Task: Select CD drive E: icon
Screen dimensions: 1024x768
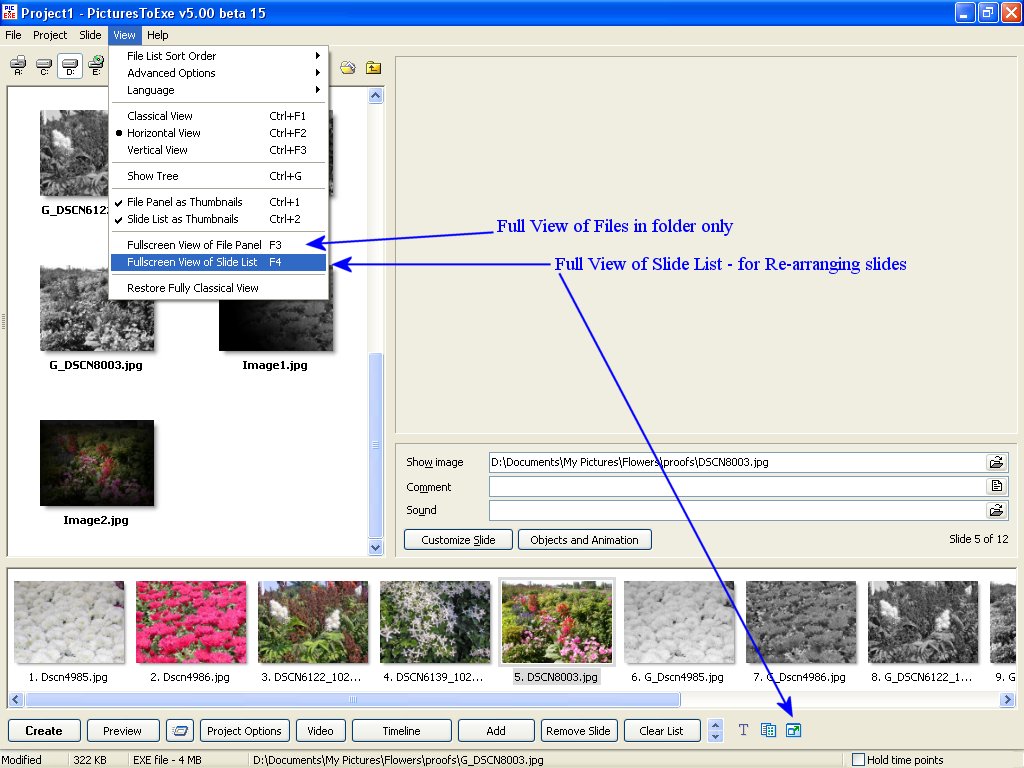Action: 96,65
